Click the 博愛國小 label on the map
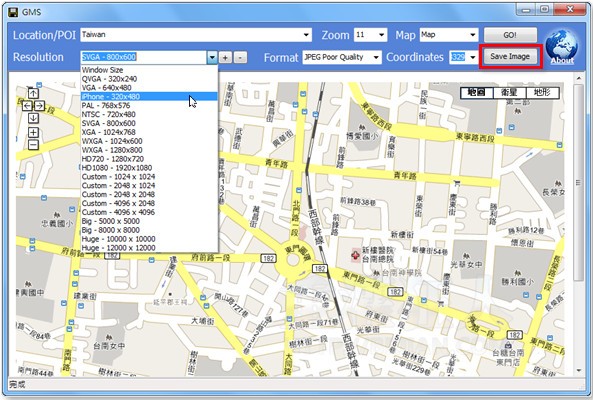Screen dimensions: 593x400 (x=363, y=135)
